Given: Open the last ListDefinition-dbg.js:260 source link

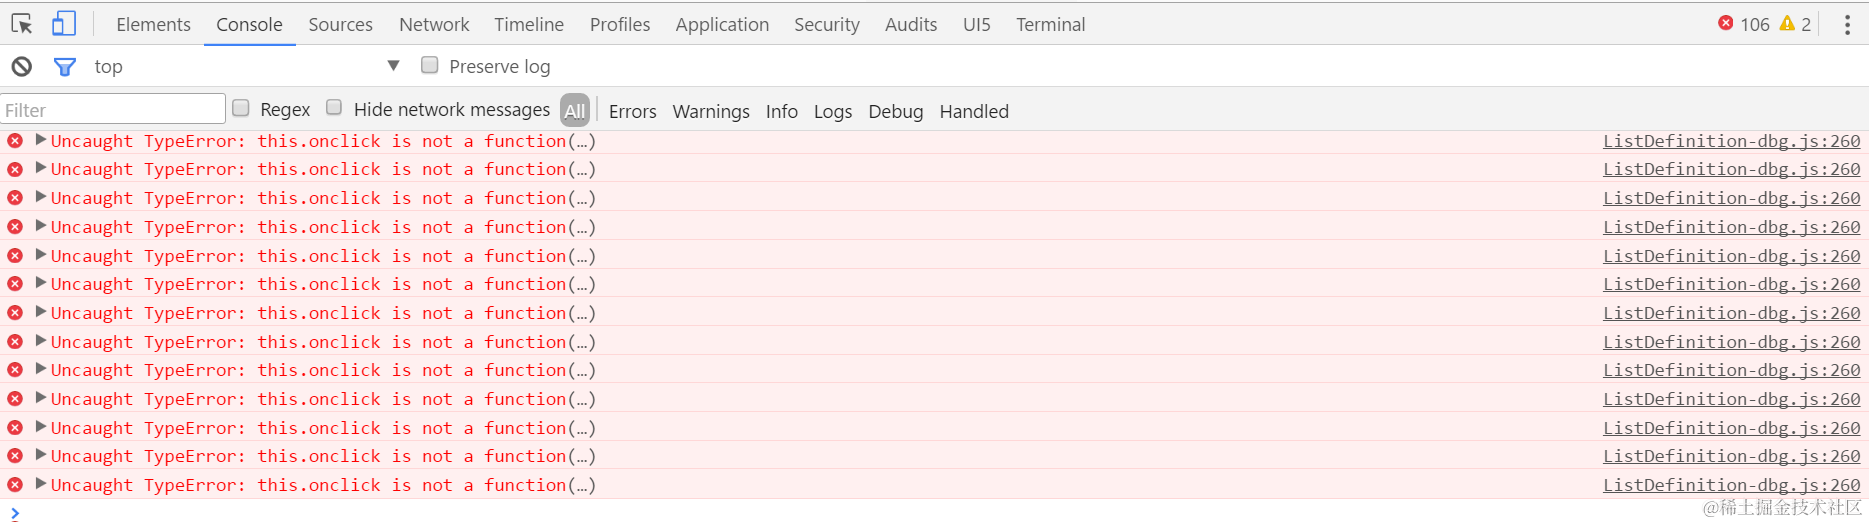Looking at the screenshot, I should coord(1732,485).
